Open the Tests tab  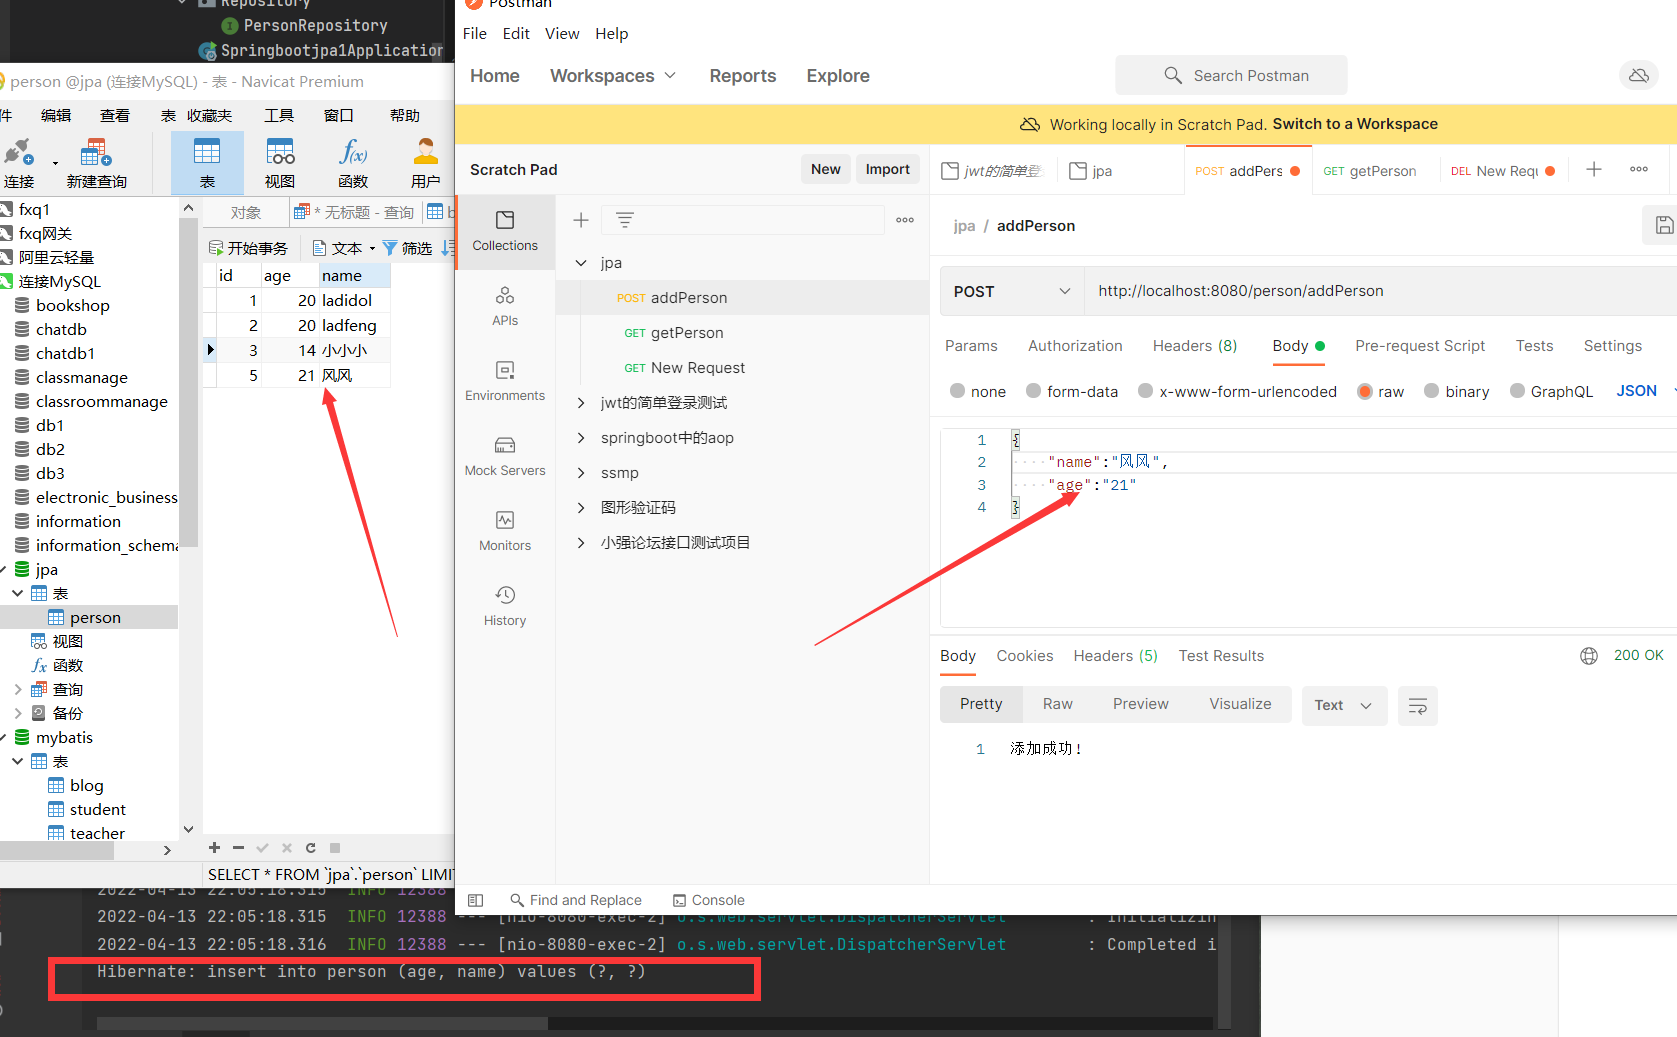point(1534,346)
